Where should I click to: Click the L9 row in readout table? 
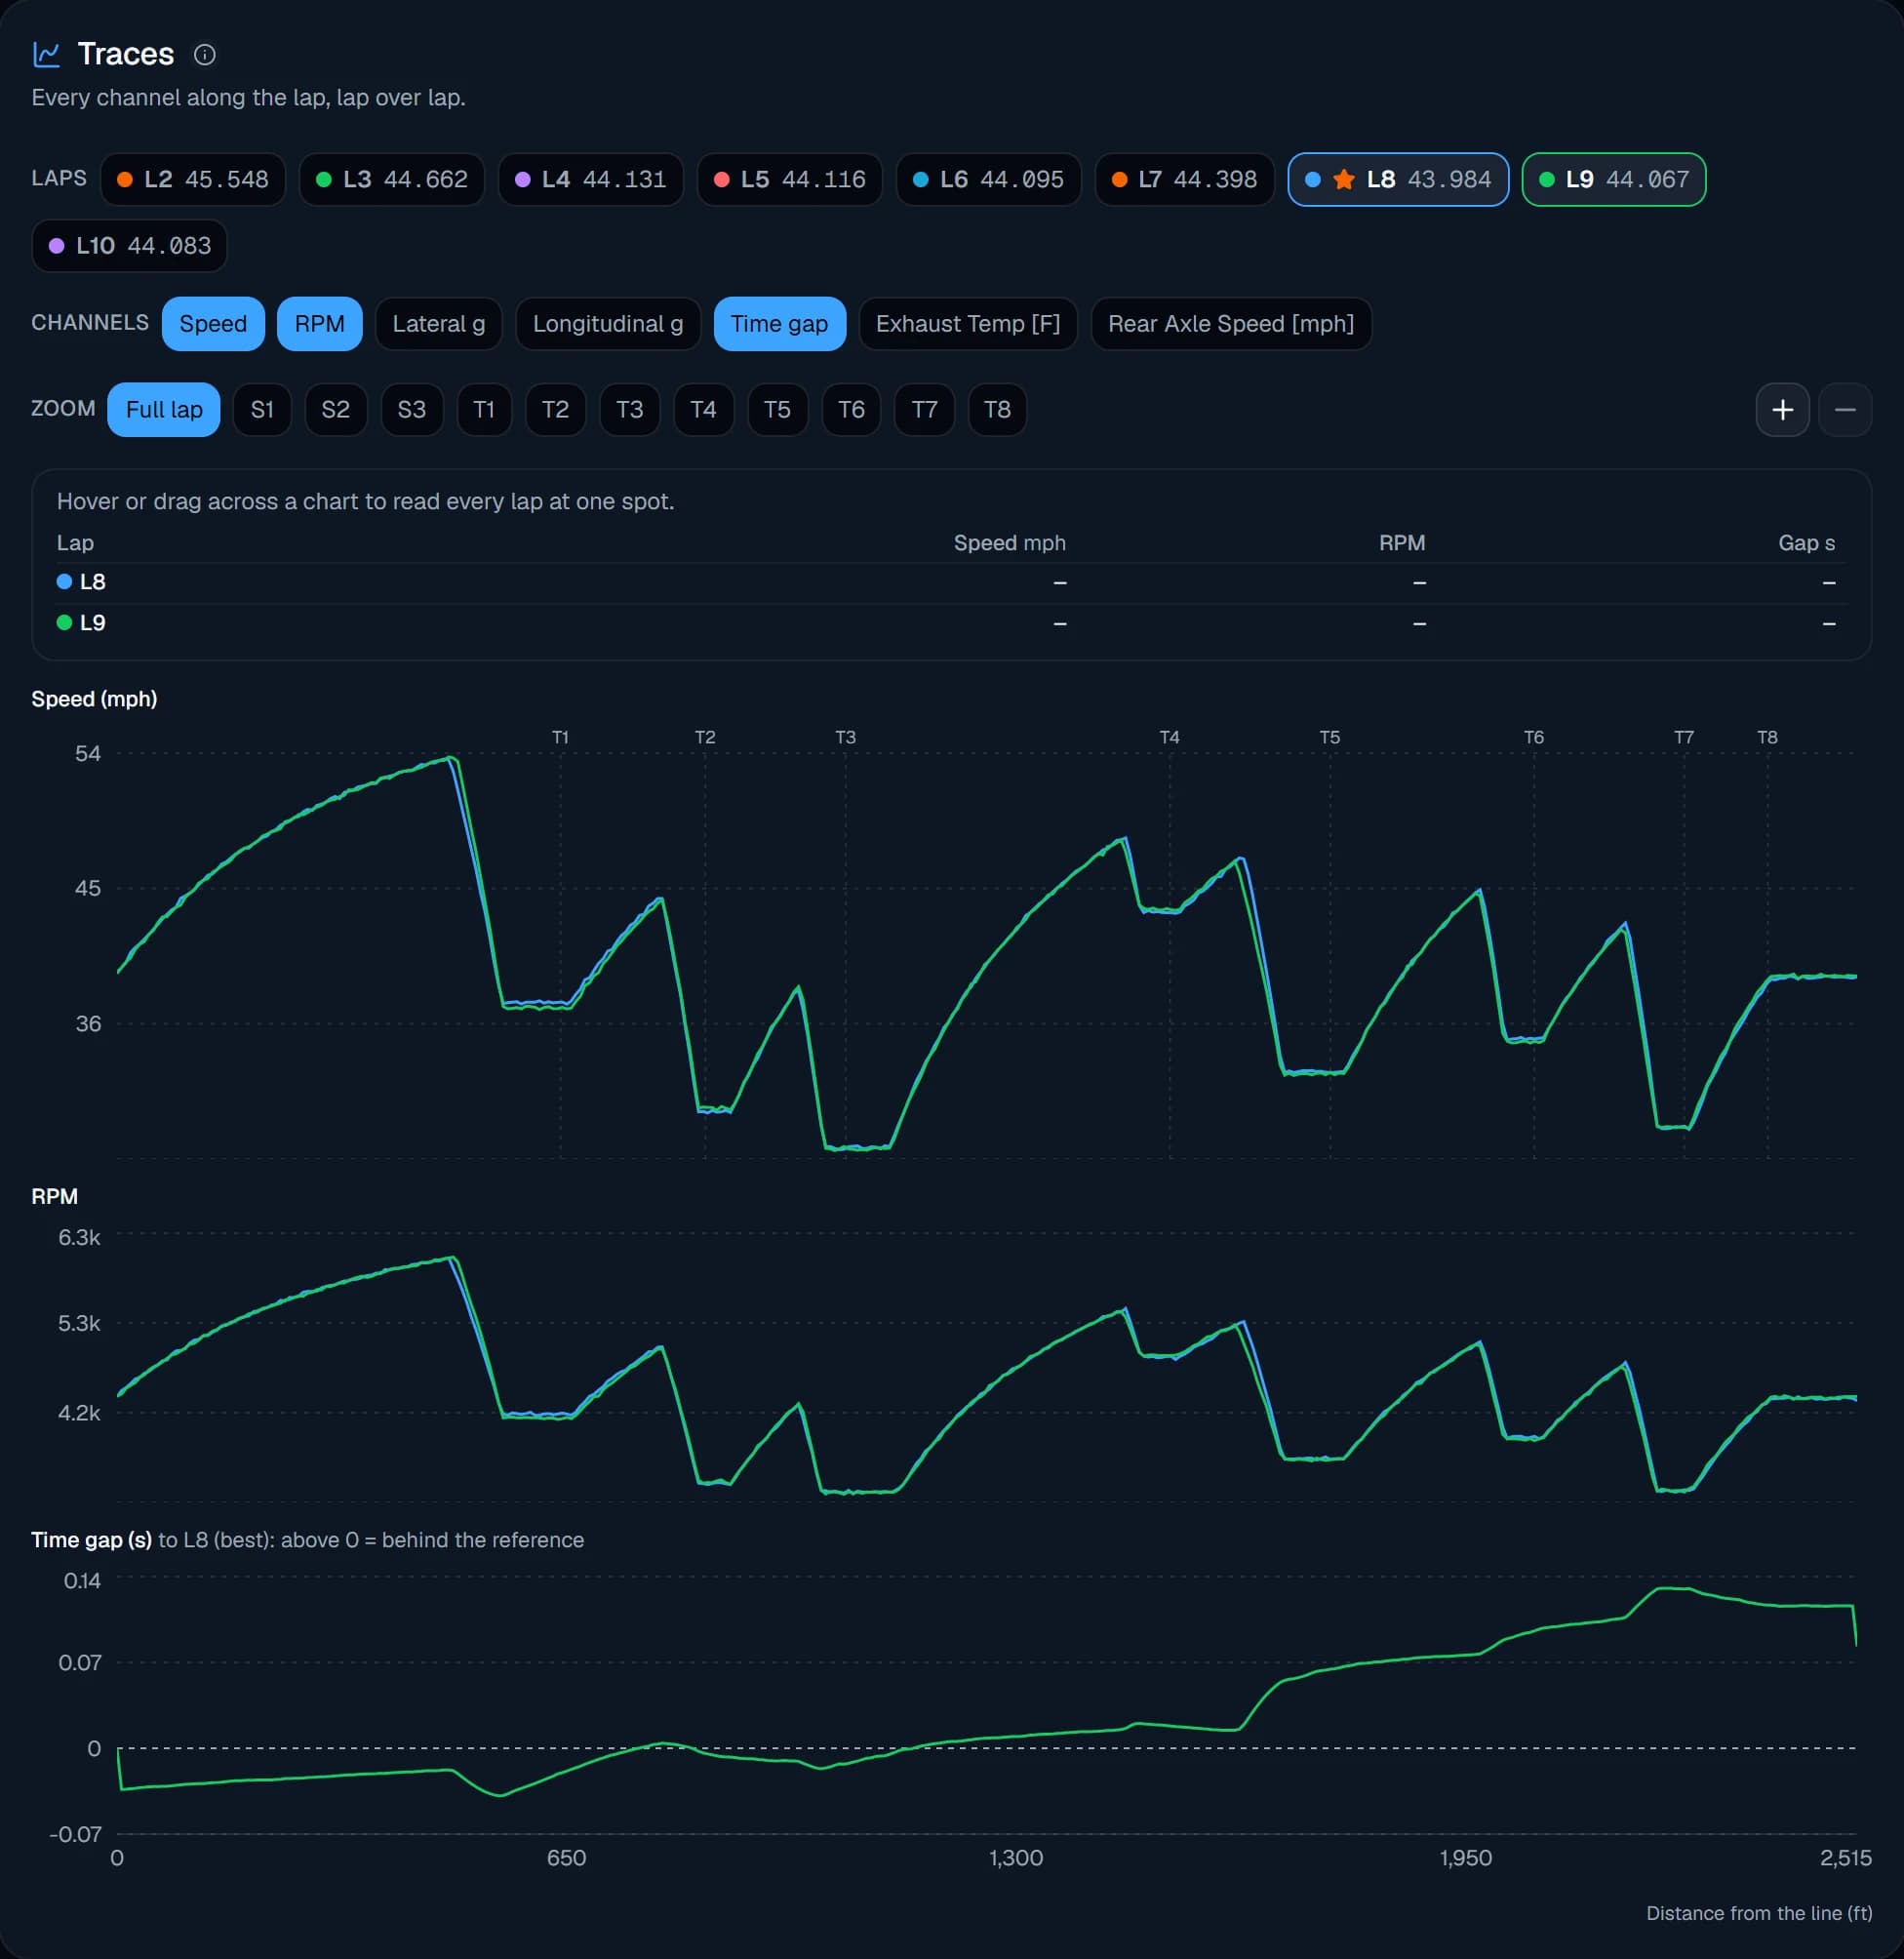(951, 623)
